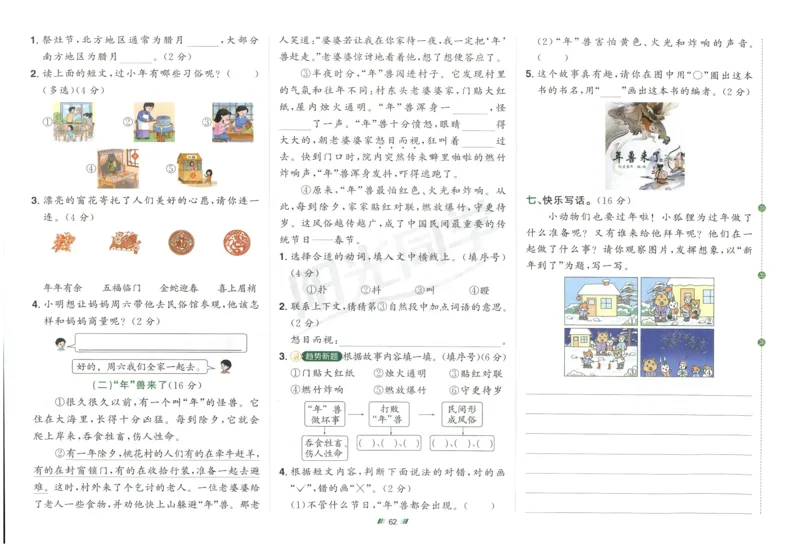Viewport: 800px width, 548px height.
Task: Click the flow box "年"兽做坏事
Action: click(x=324, y=414)
